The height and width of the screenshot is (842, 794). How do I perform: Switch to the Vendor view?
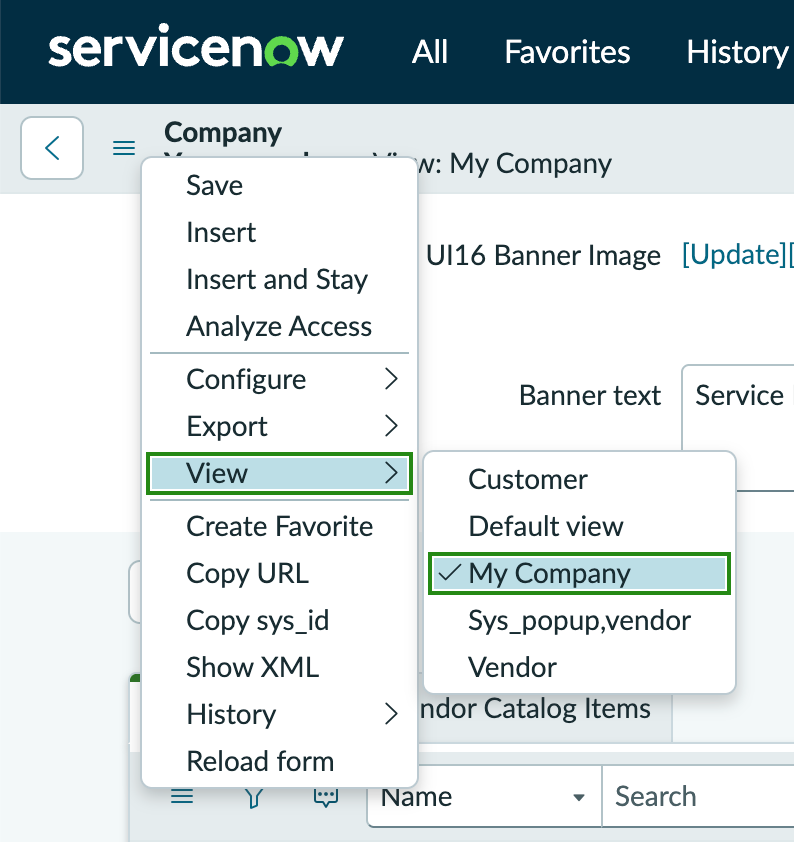pos(579,667)
